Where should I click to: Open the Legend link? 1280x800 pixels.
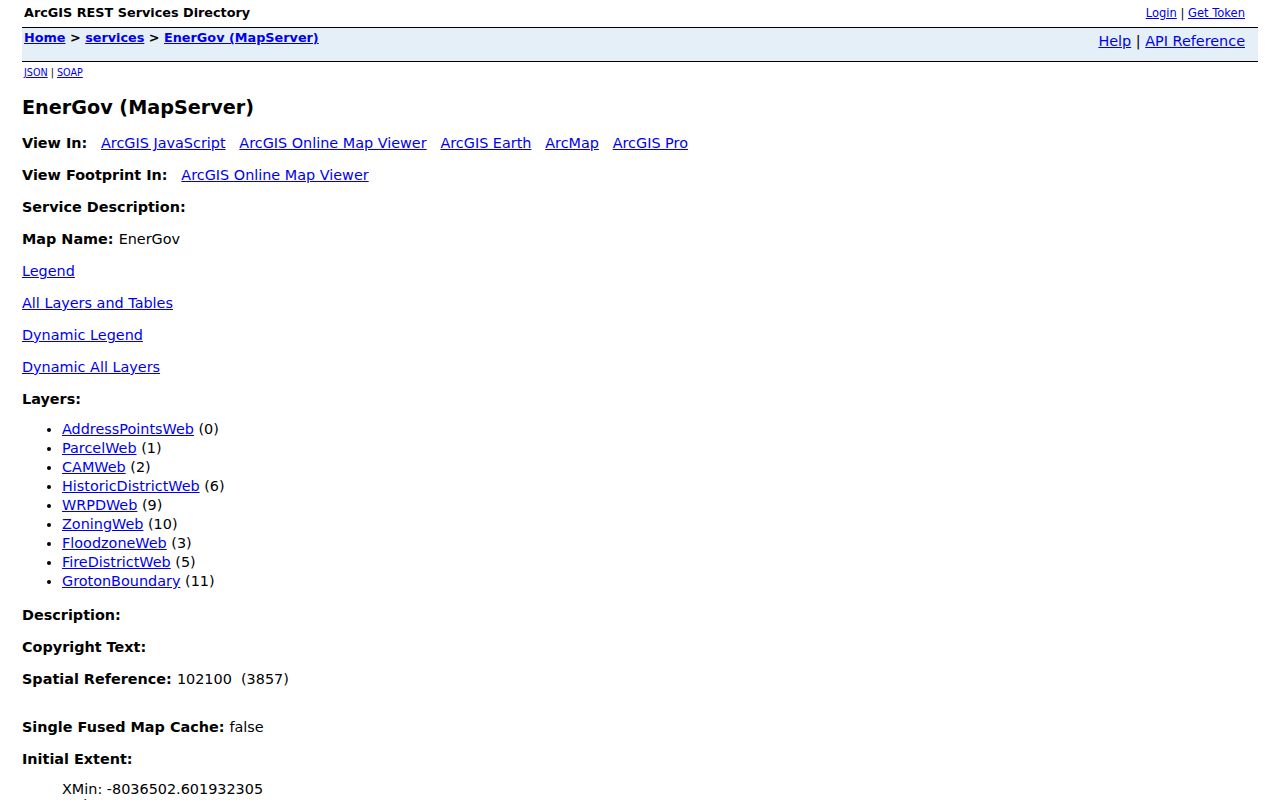coord(48,271)
